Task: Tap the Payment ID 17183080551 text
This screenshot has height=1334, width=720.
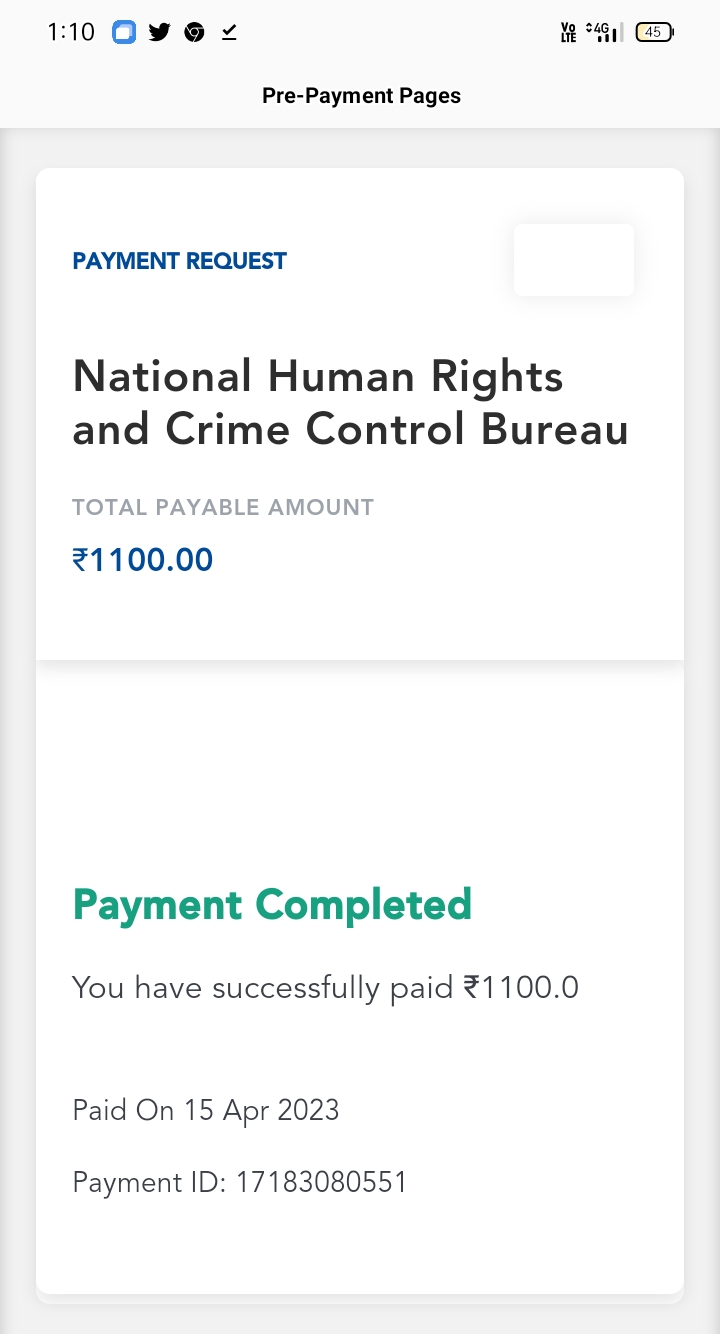Action: point(240,1183)
